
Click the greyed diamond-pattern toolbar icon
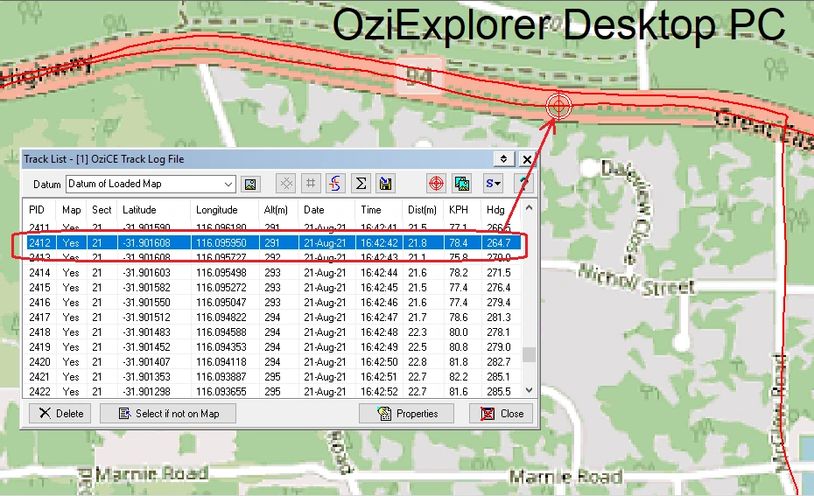click(286, 183)
